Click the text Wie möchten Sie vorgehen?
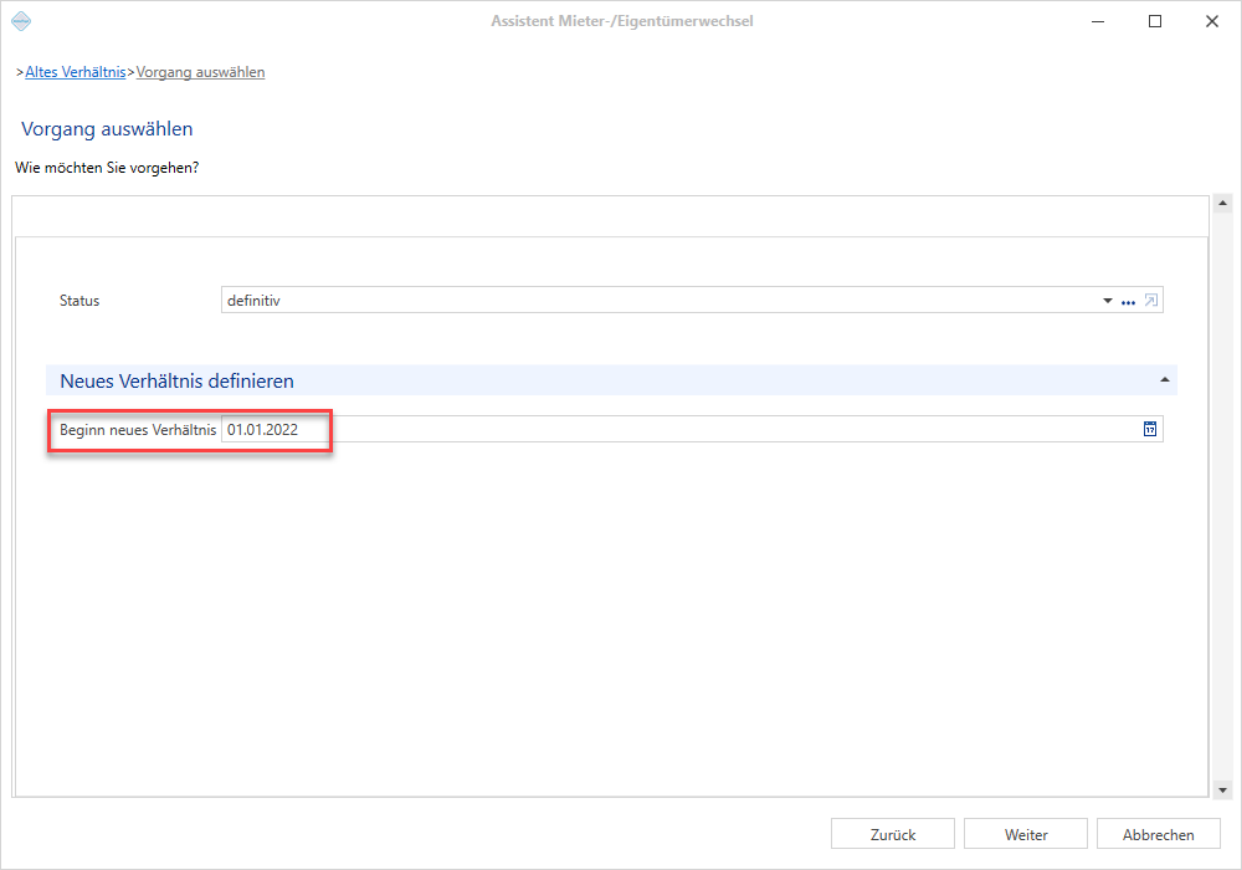The image size is (1242, 870). [x=107, y=168]
